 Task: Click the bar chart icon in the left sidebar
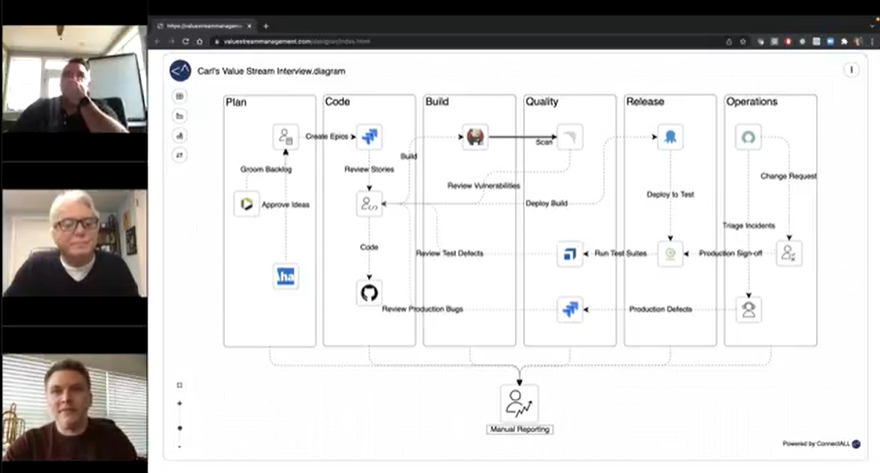coord(180,136)
